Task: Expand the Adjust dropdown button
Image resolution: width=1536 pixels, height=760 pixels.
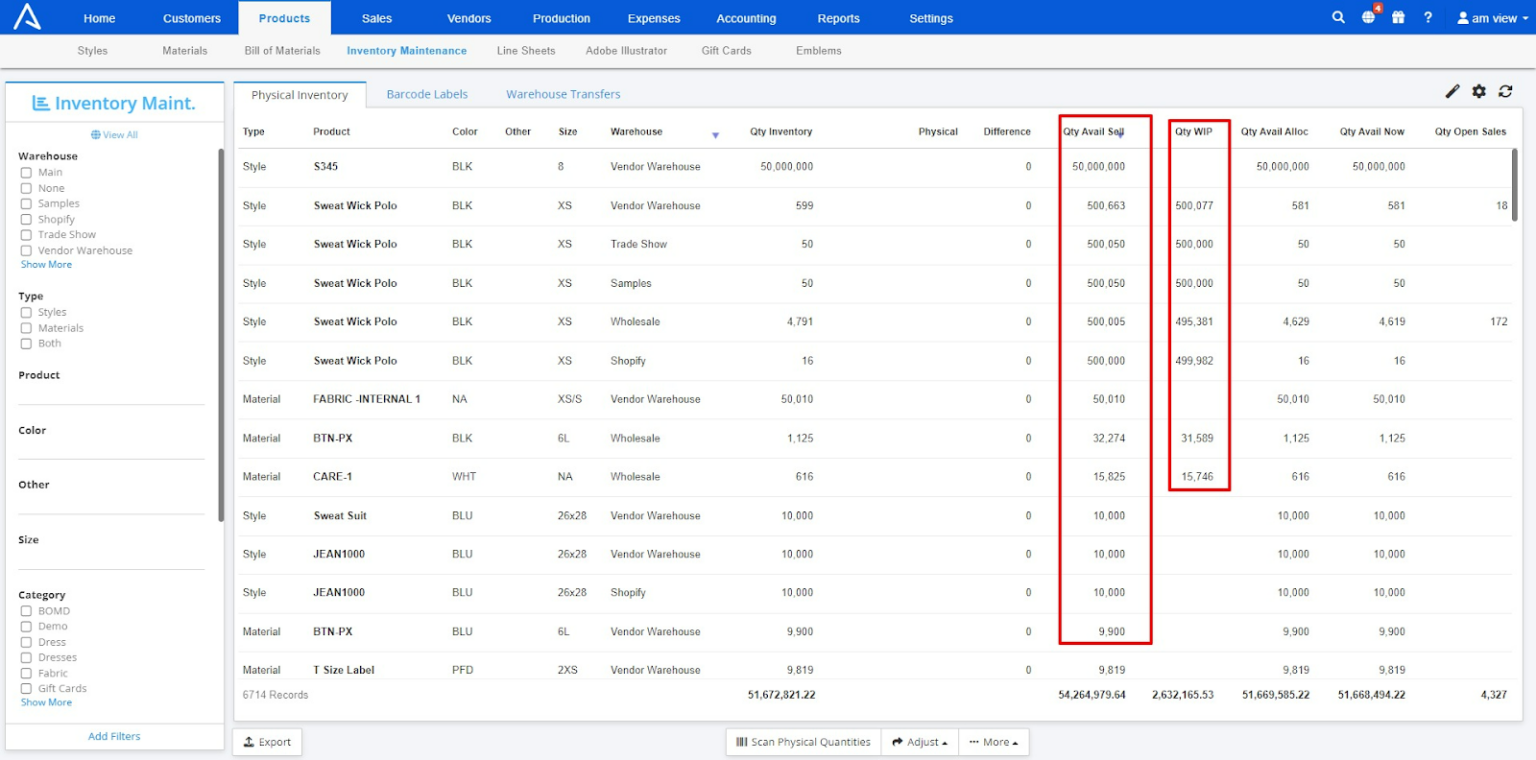Action: pos(919,742)
